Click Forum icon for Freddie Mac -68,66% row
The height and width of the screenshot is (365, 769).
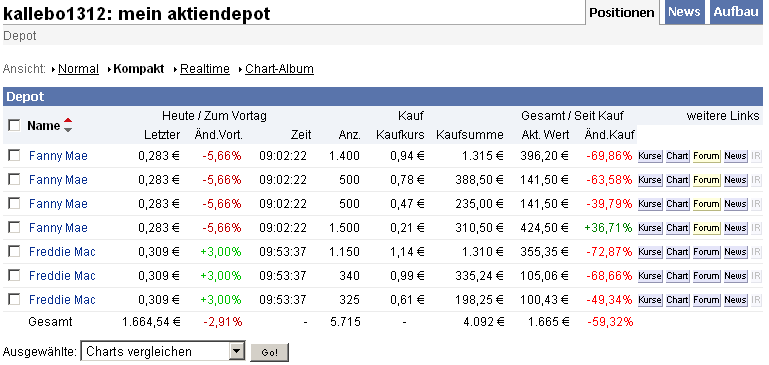[x=706, y=276]
